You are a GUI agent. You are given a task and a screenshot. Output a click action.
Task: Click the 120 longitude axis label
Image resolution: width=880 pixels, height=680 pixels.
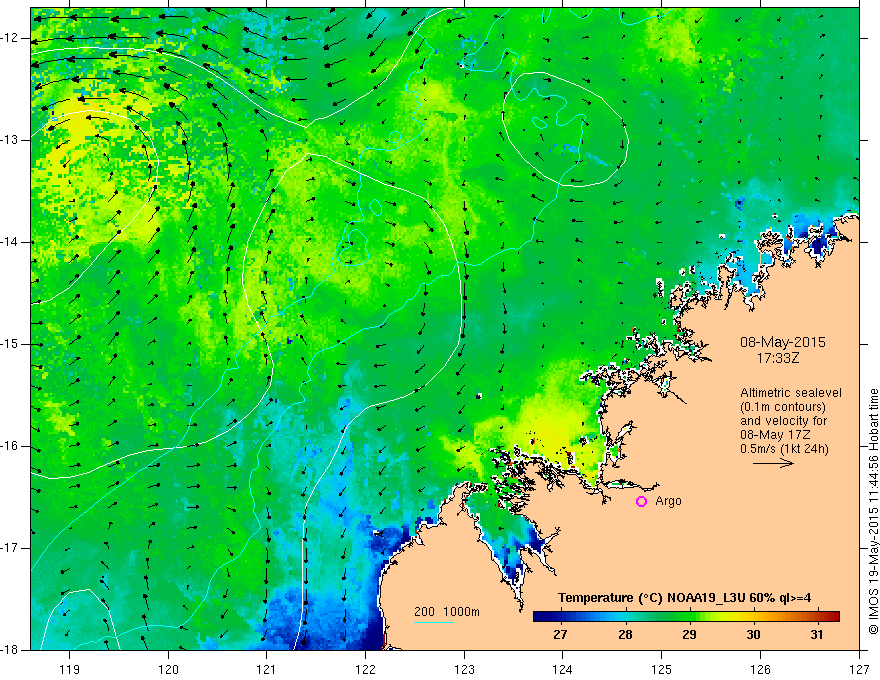(168, 669)
